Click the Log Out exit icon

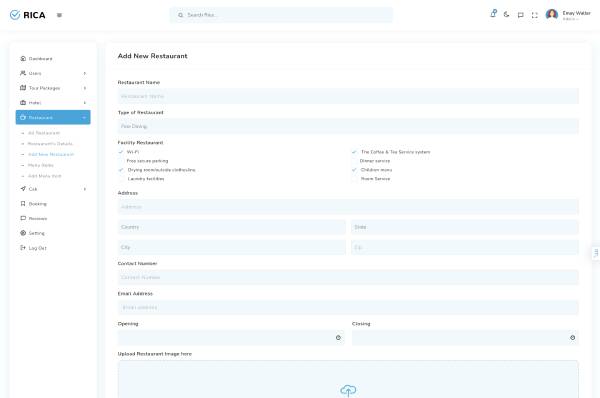click(23, 248)
